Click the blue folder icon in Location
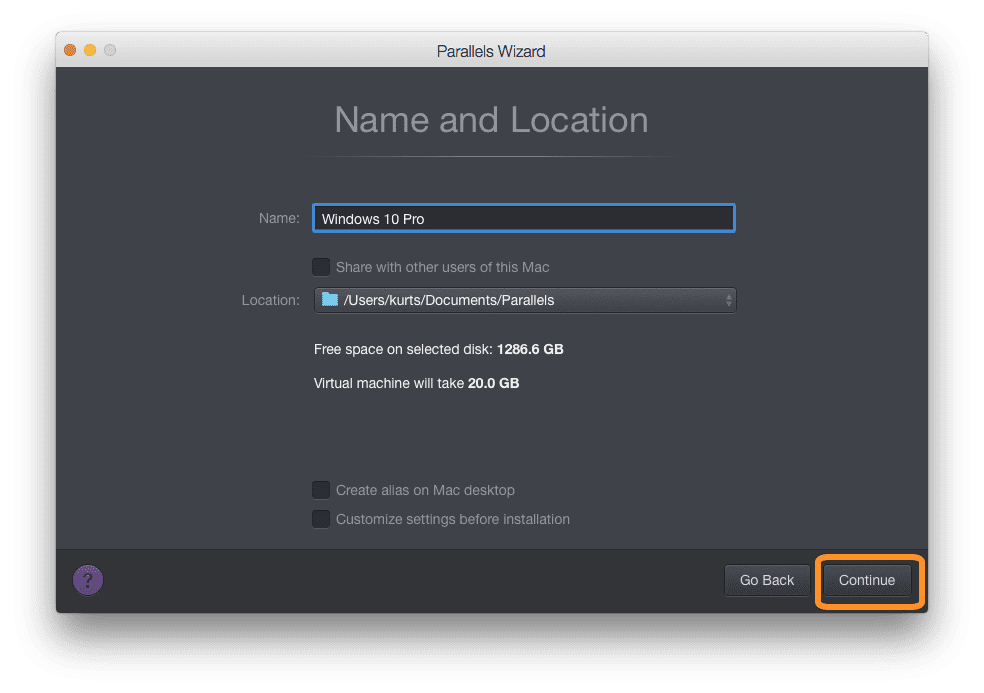 pyautogui.click(x=330, y=299)
